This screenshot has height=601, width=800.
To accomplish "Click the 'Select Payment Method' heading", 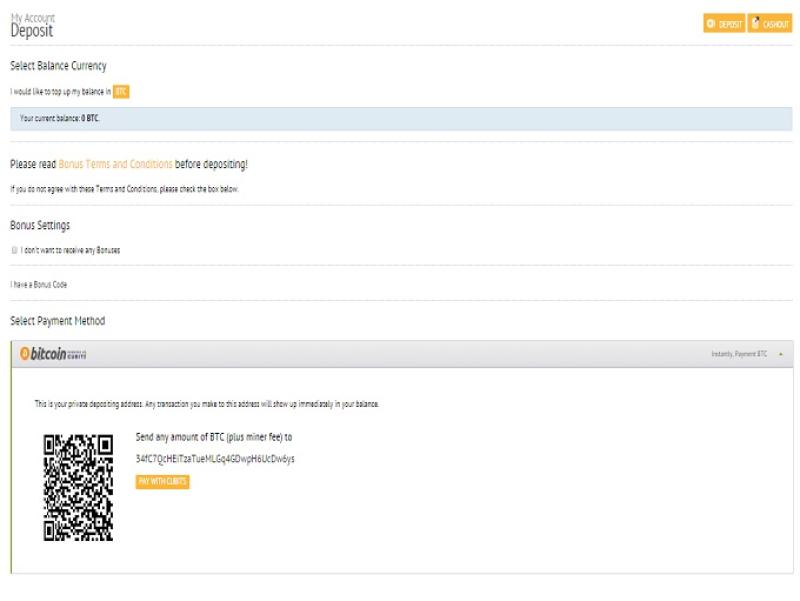I will click(57, 321).
